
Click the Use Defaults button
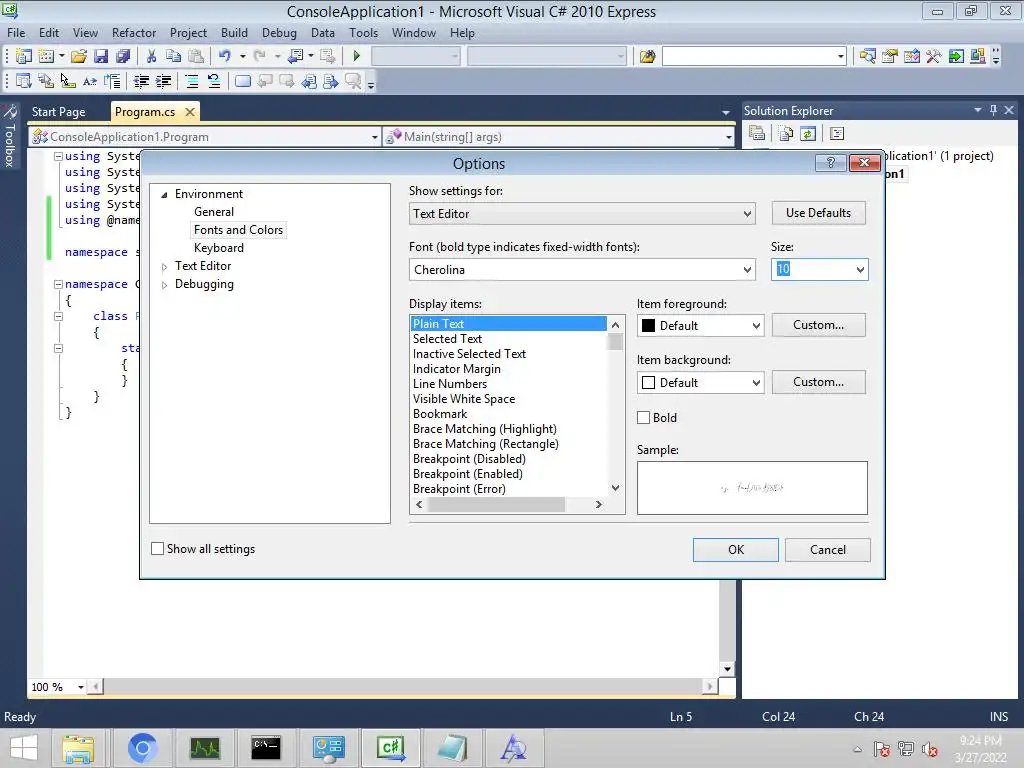tap(818, 213)
